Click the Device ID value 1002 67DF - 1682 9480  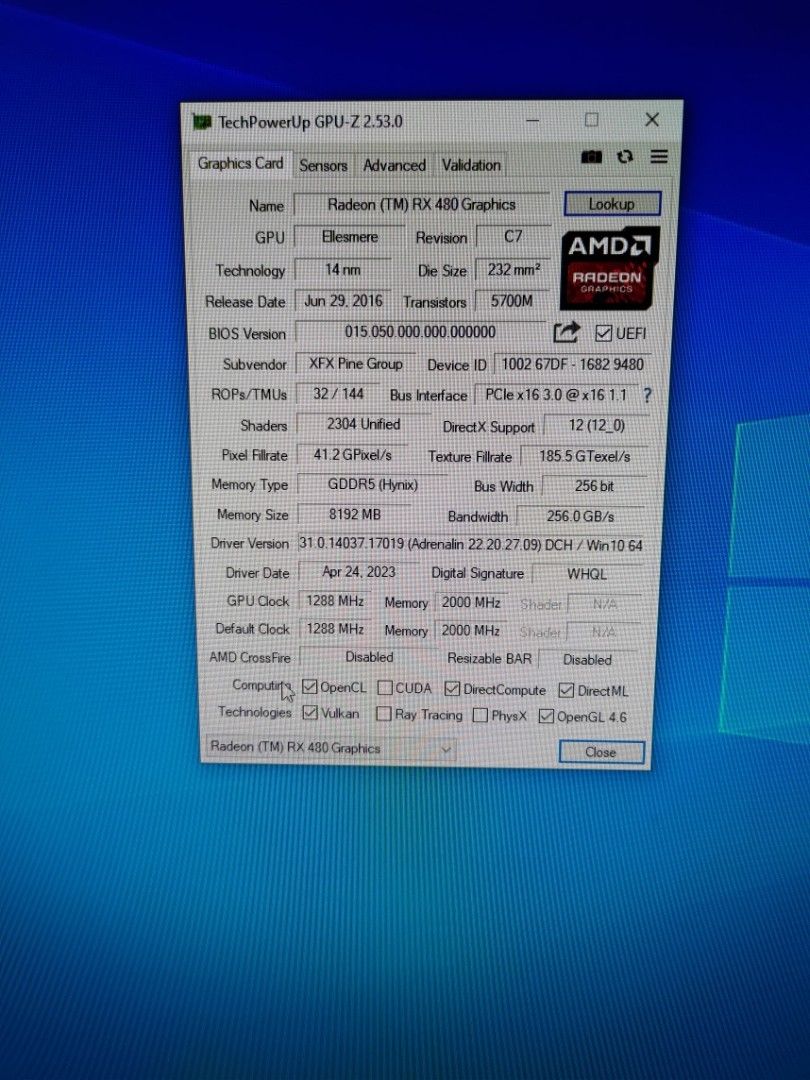click(x=572, y=364)
